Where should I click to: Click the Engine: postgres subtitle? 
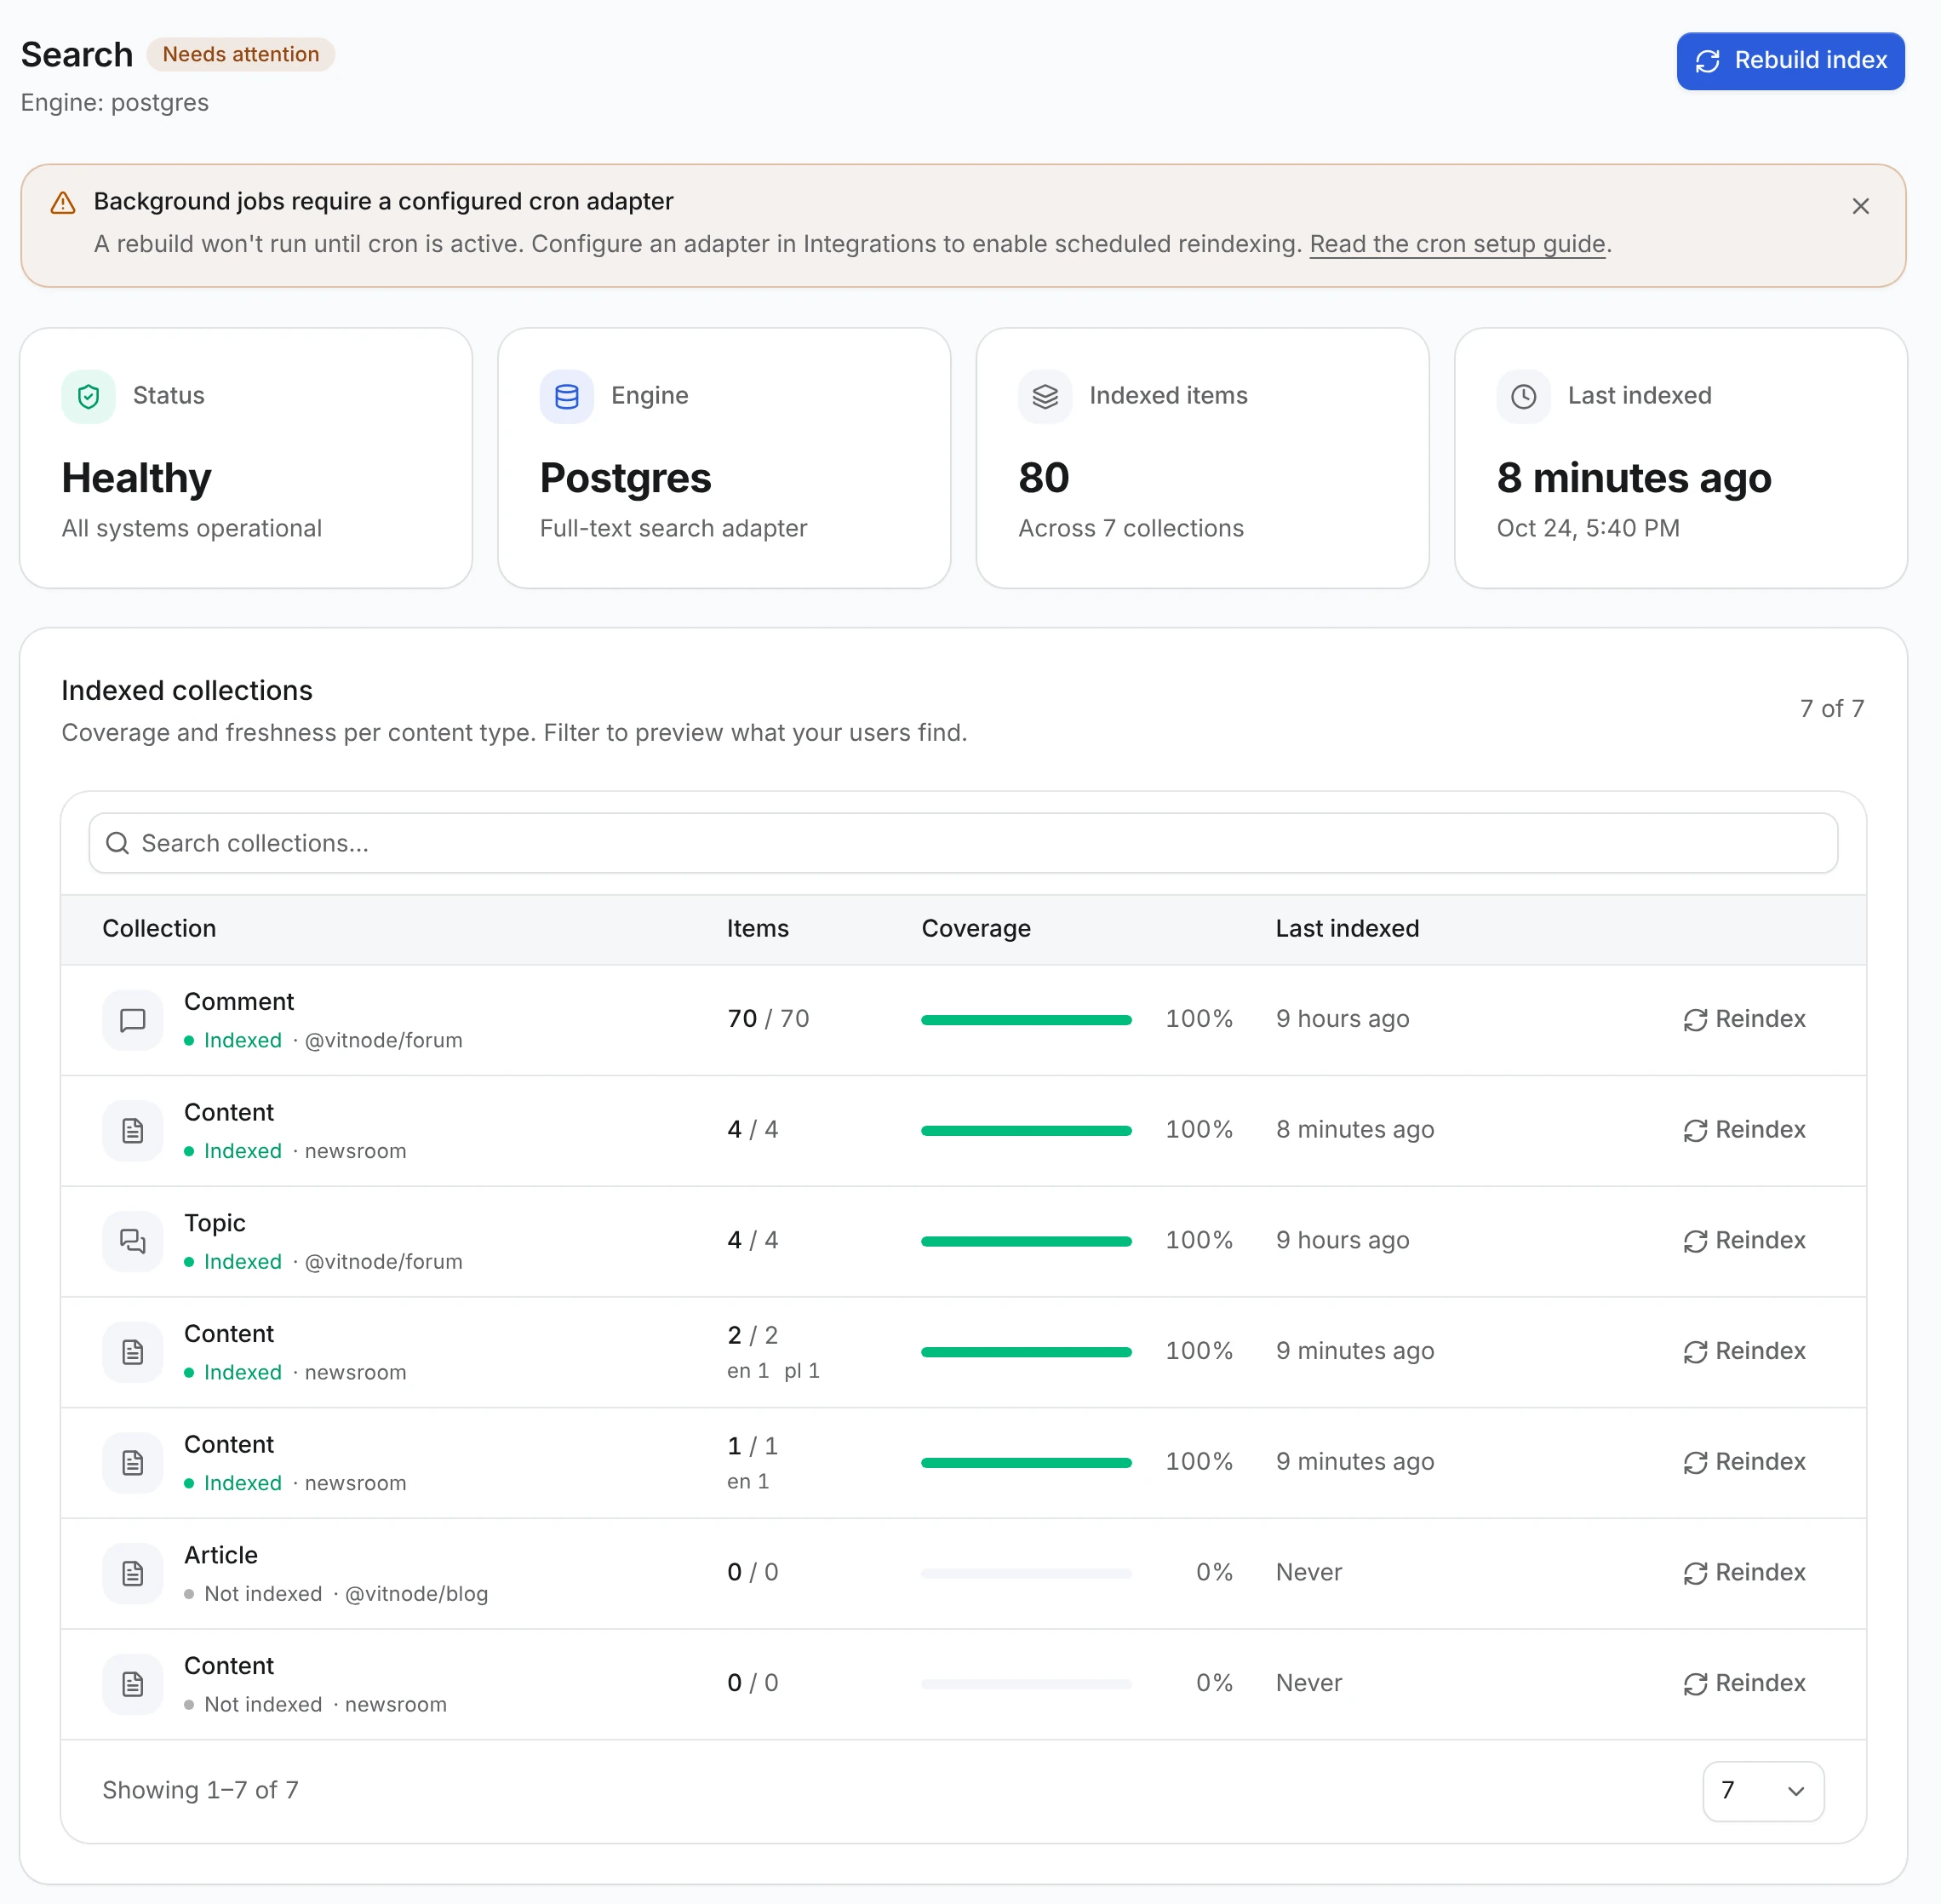(114, 103)
